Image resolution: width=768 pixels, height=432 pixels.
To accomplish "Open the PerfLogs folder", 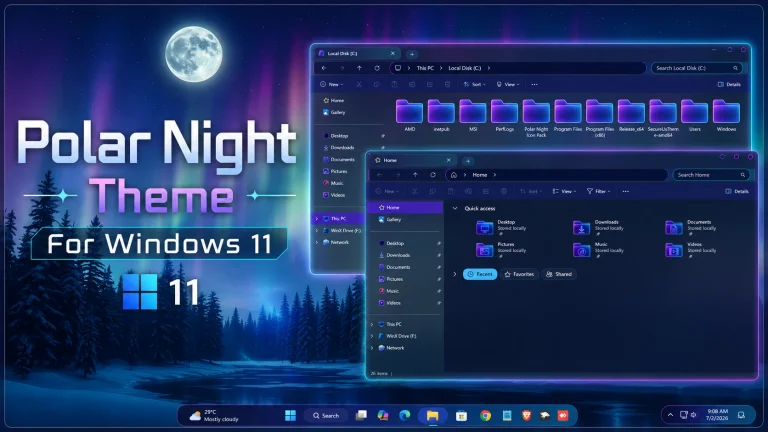I will [504, 115].
